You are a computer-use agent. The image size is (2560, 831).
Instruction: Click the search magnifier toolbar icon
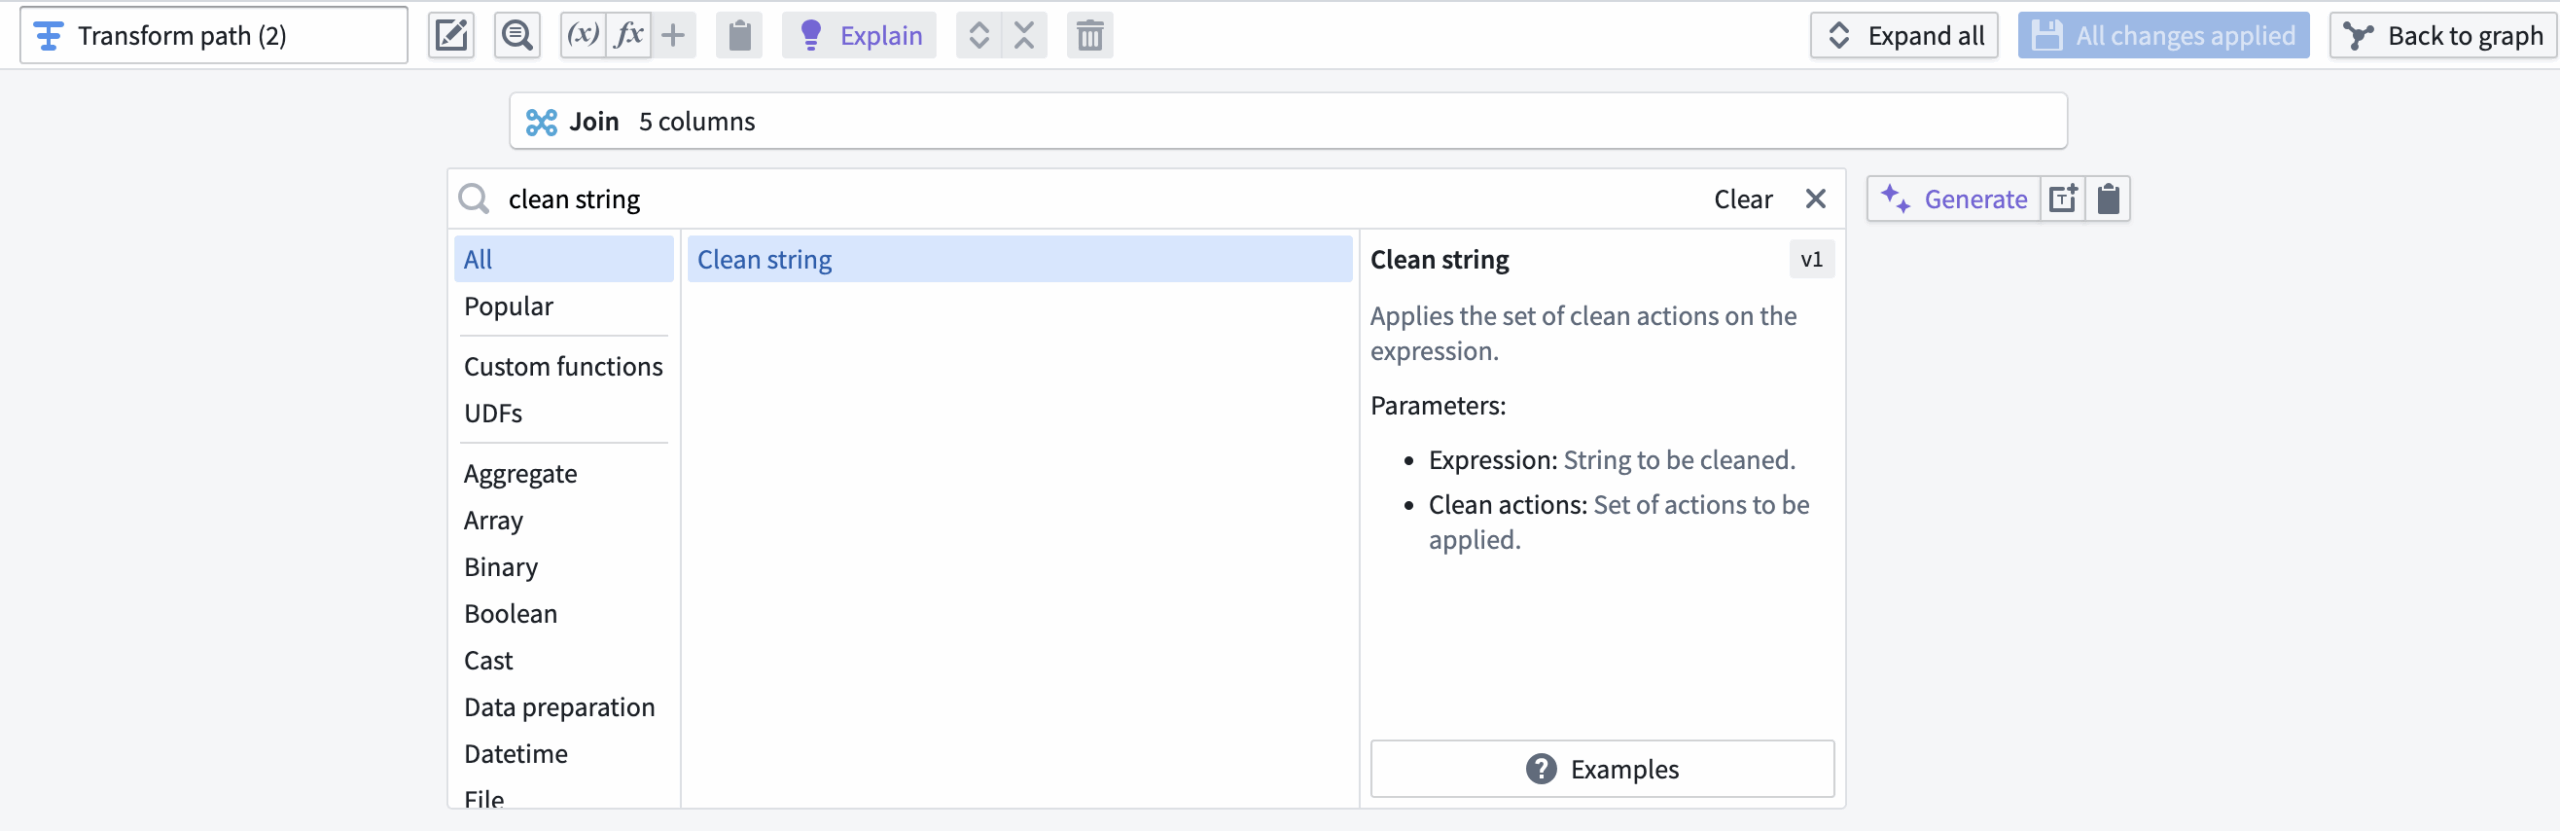point(517,36)
